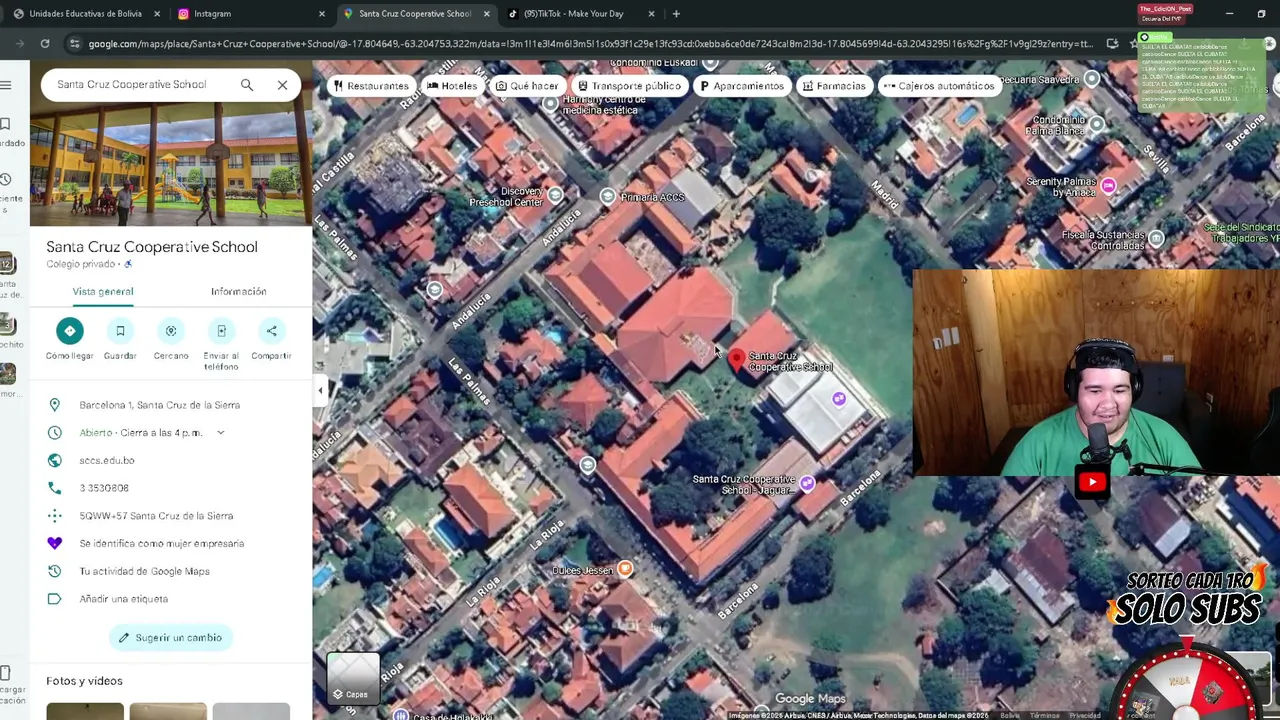Switch to the TikTok - Make Your Day tab

(573, 14)
